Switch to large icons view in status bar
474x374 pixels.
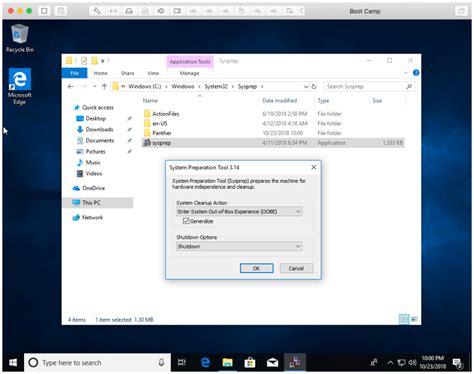pyautogui.click(x=414, y=319)
